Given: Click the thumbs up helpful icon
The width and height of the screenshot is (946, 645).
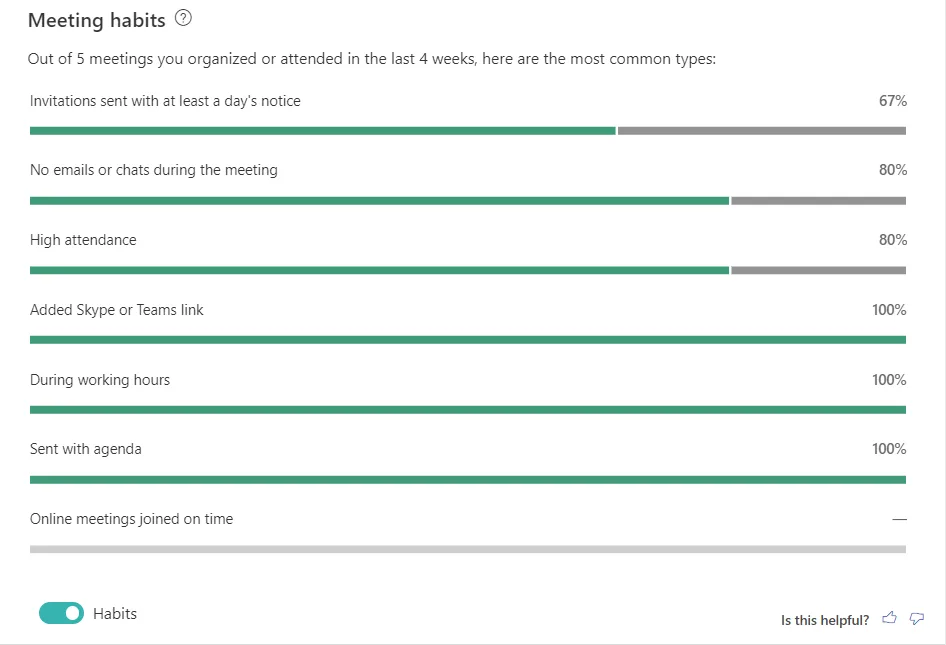Looking at the screenshot, I should (890, 619).
